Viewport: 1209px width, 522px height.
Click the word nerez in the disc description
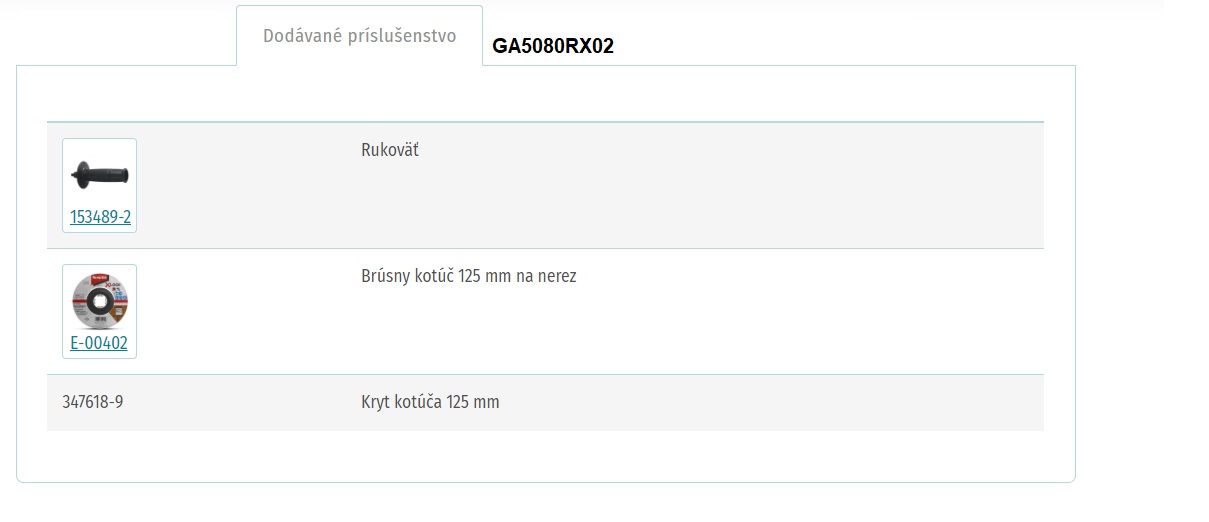coord(557,276)
